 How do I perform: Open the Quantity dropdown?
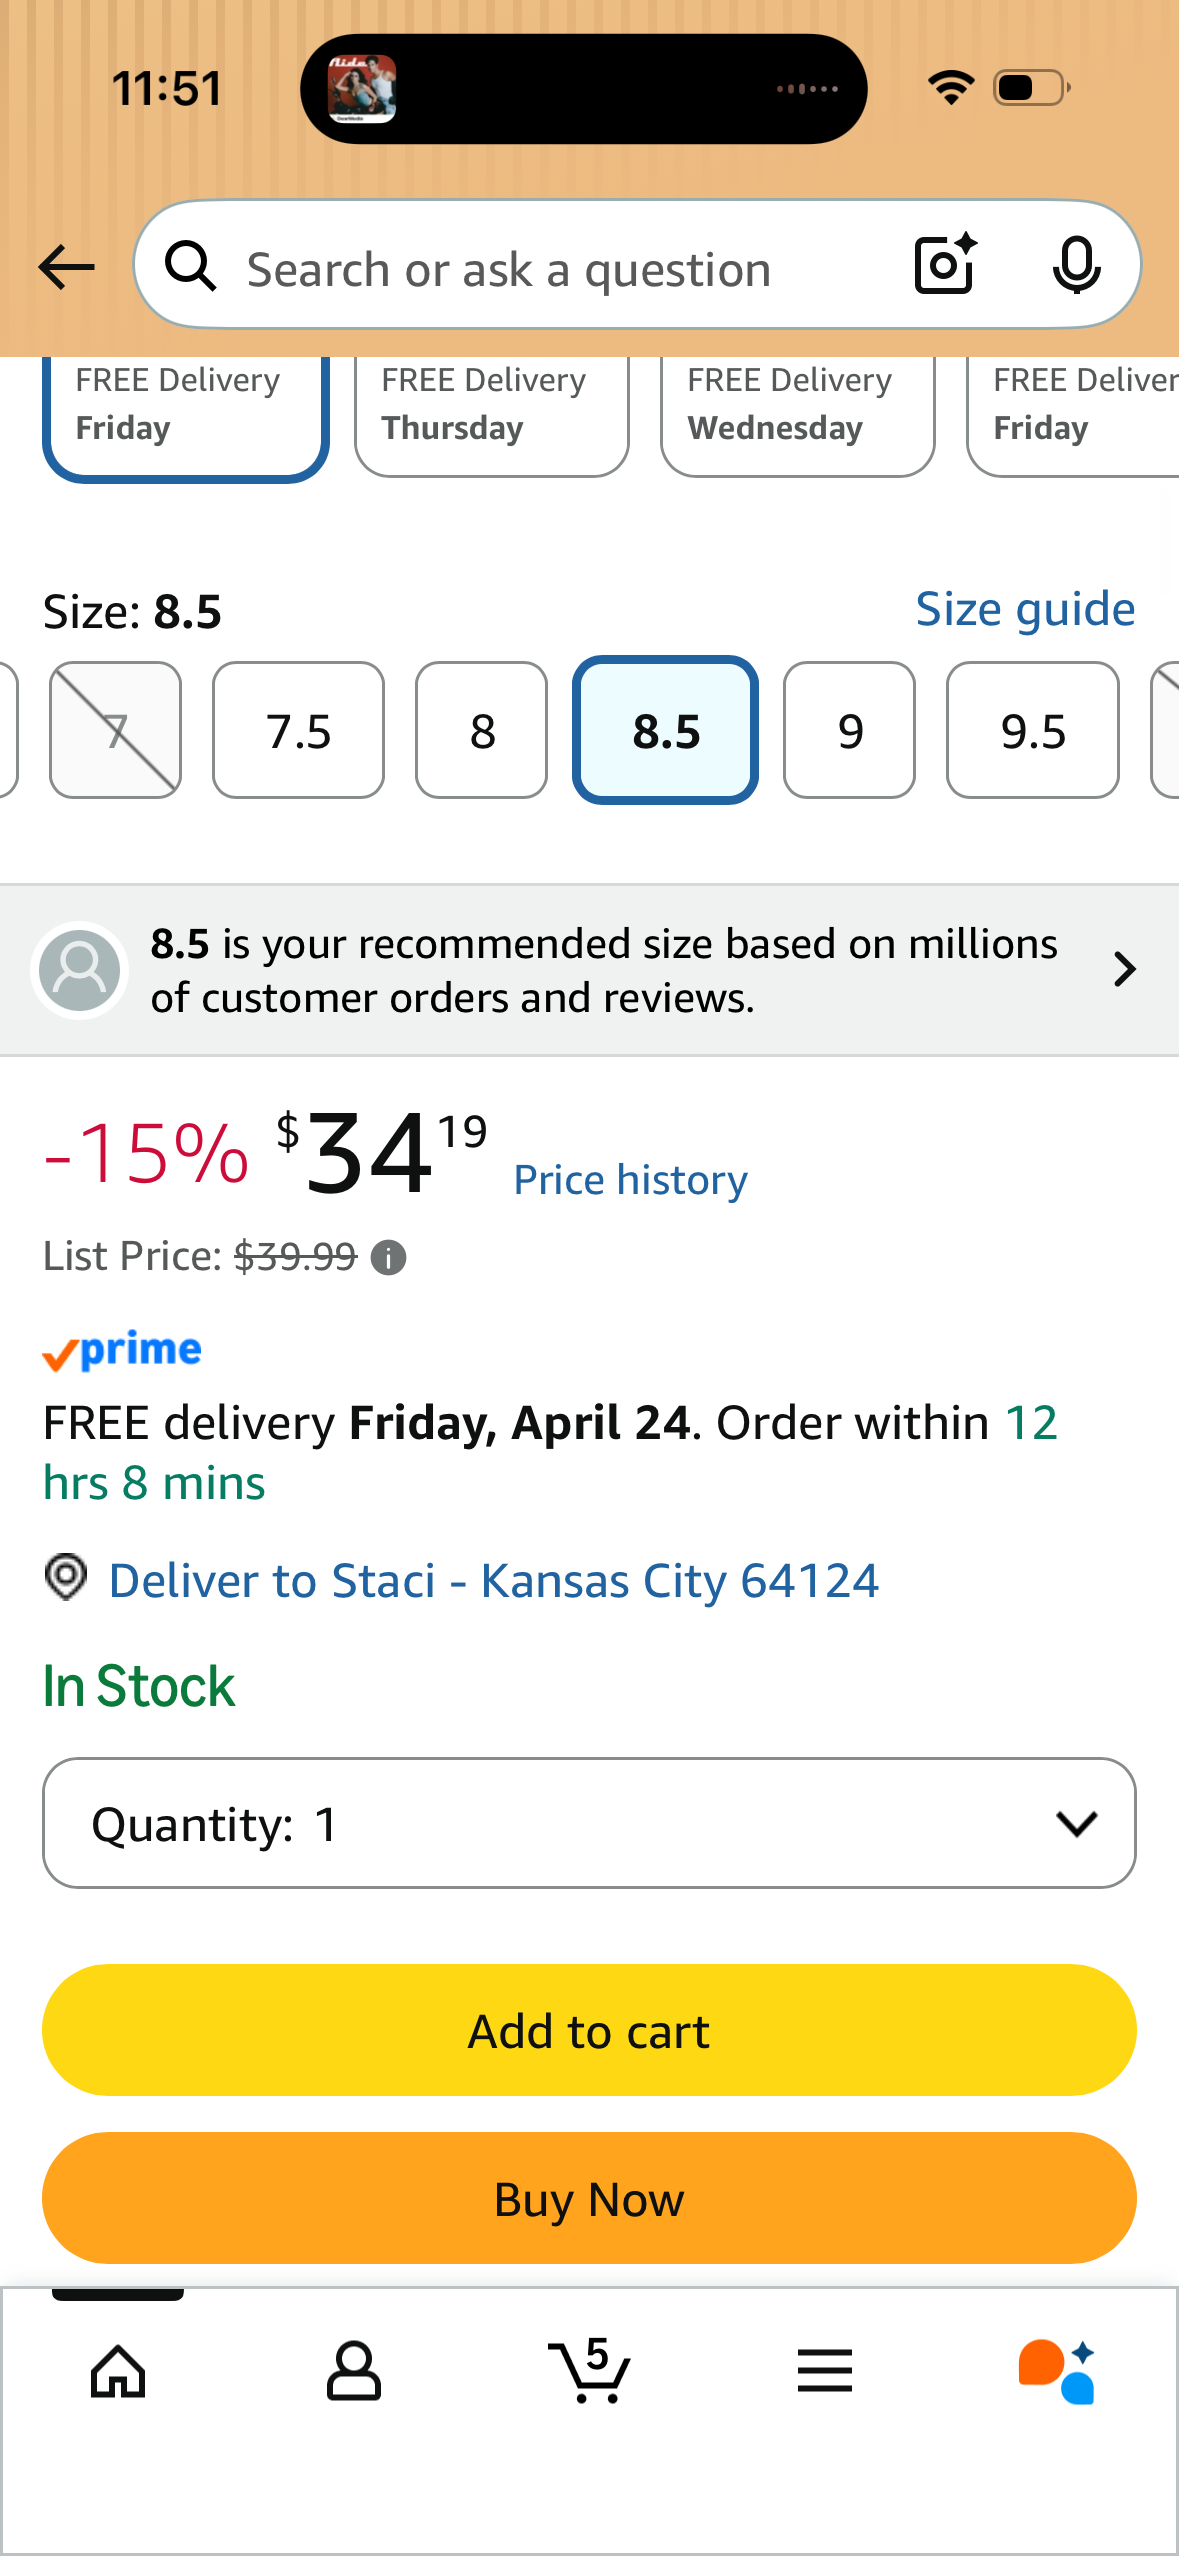pos(589,1823)
